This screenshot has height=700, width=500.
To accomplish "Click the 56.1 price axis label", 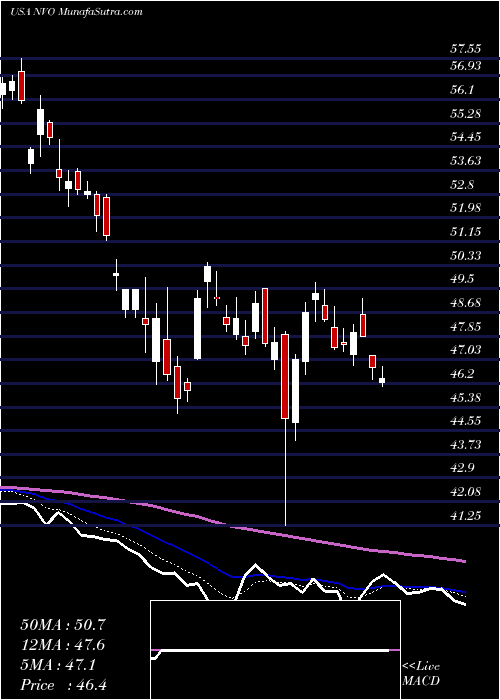I will point(462,90).
